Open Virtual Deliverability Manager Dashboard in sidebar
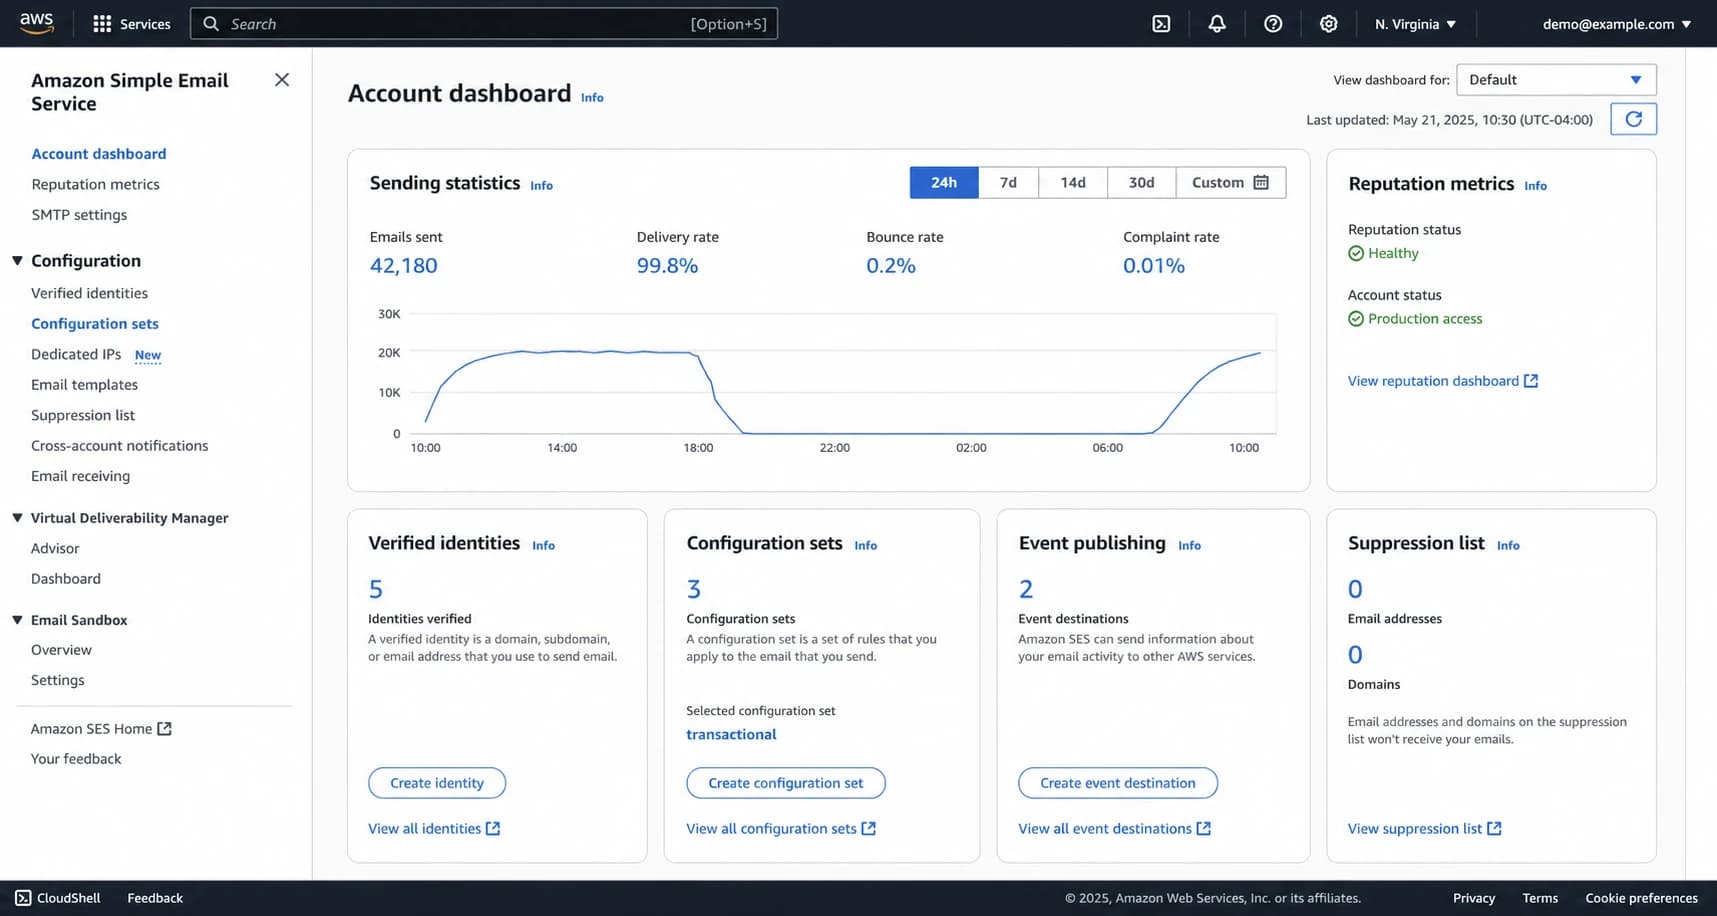Image resolution: width=1717 pixels, height=916 pixels. (x=66, y=579)
